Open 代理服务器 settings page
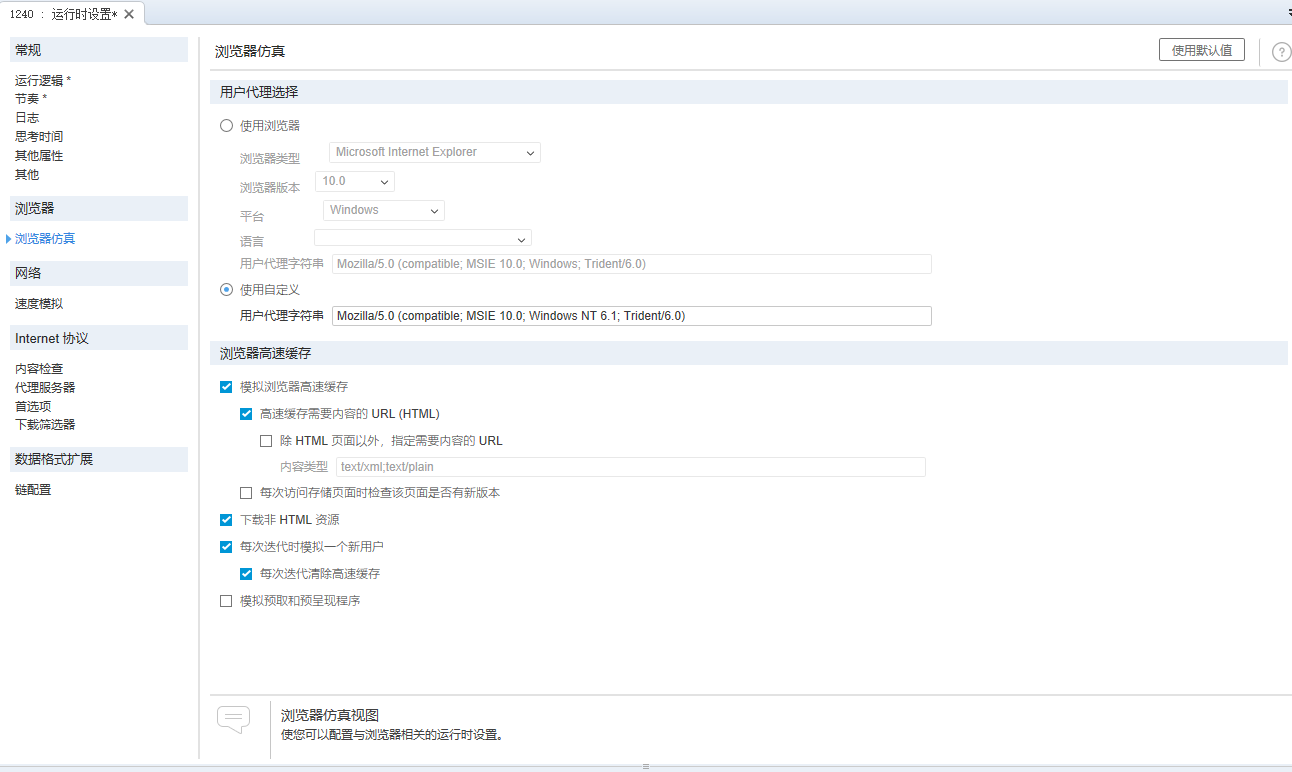This screenshot has width=1292, height=772. 45,388
